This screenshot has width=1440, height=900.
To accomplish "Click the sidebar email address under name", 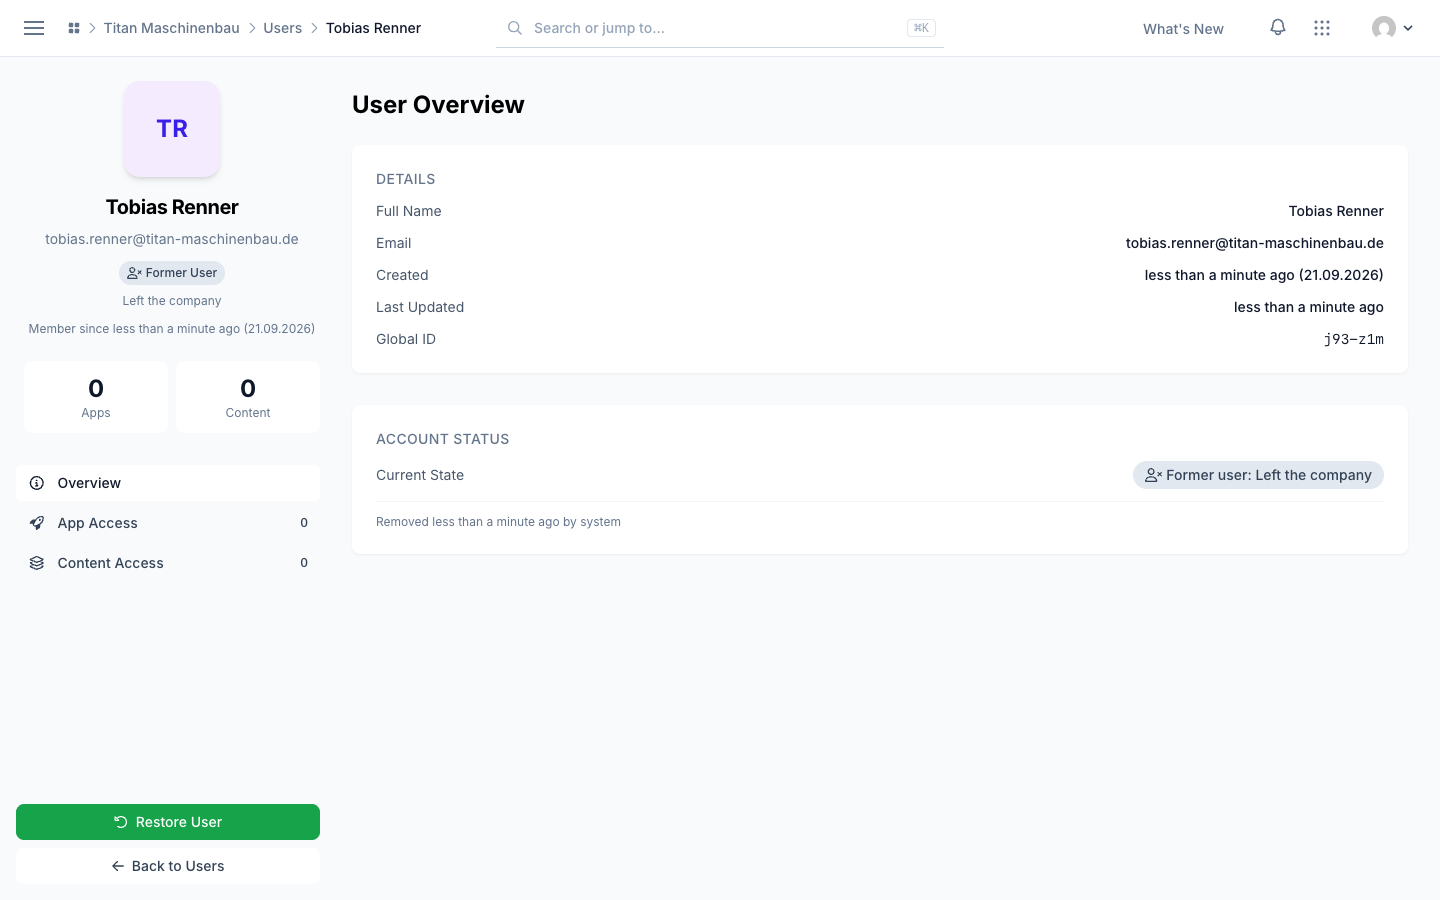I will (172, 239).
